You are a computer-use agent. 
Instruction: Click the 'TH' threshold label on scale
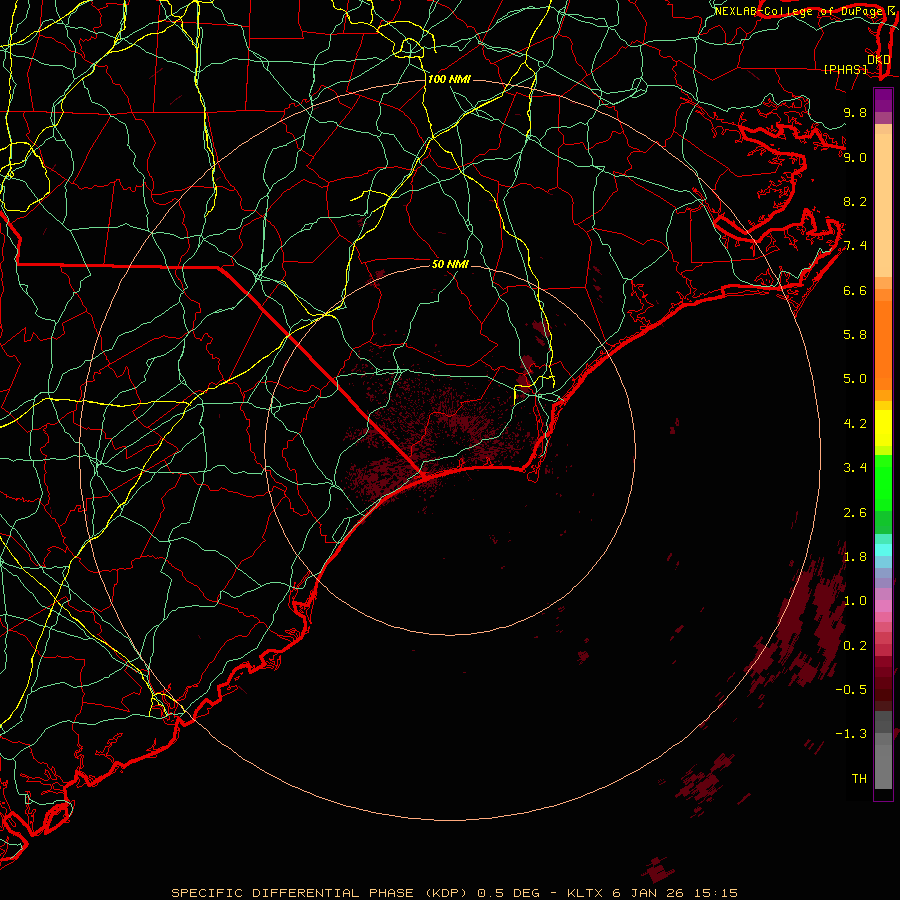pyautogui.click(x=859, y=779)
